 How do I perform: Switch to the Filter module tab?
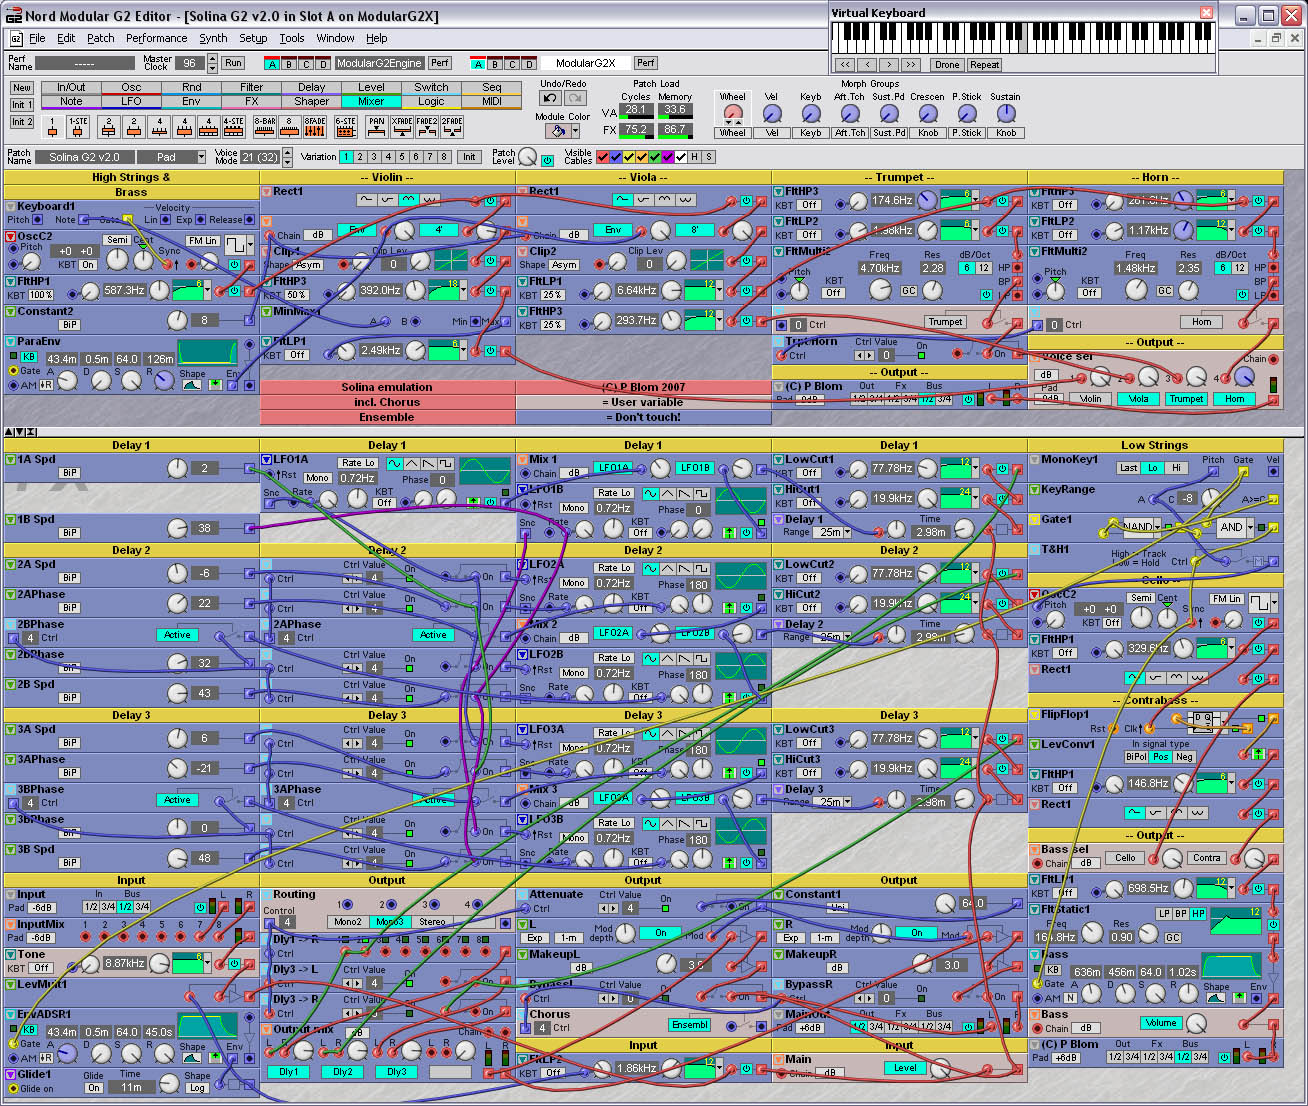point(251,87)
